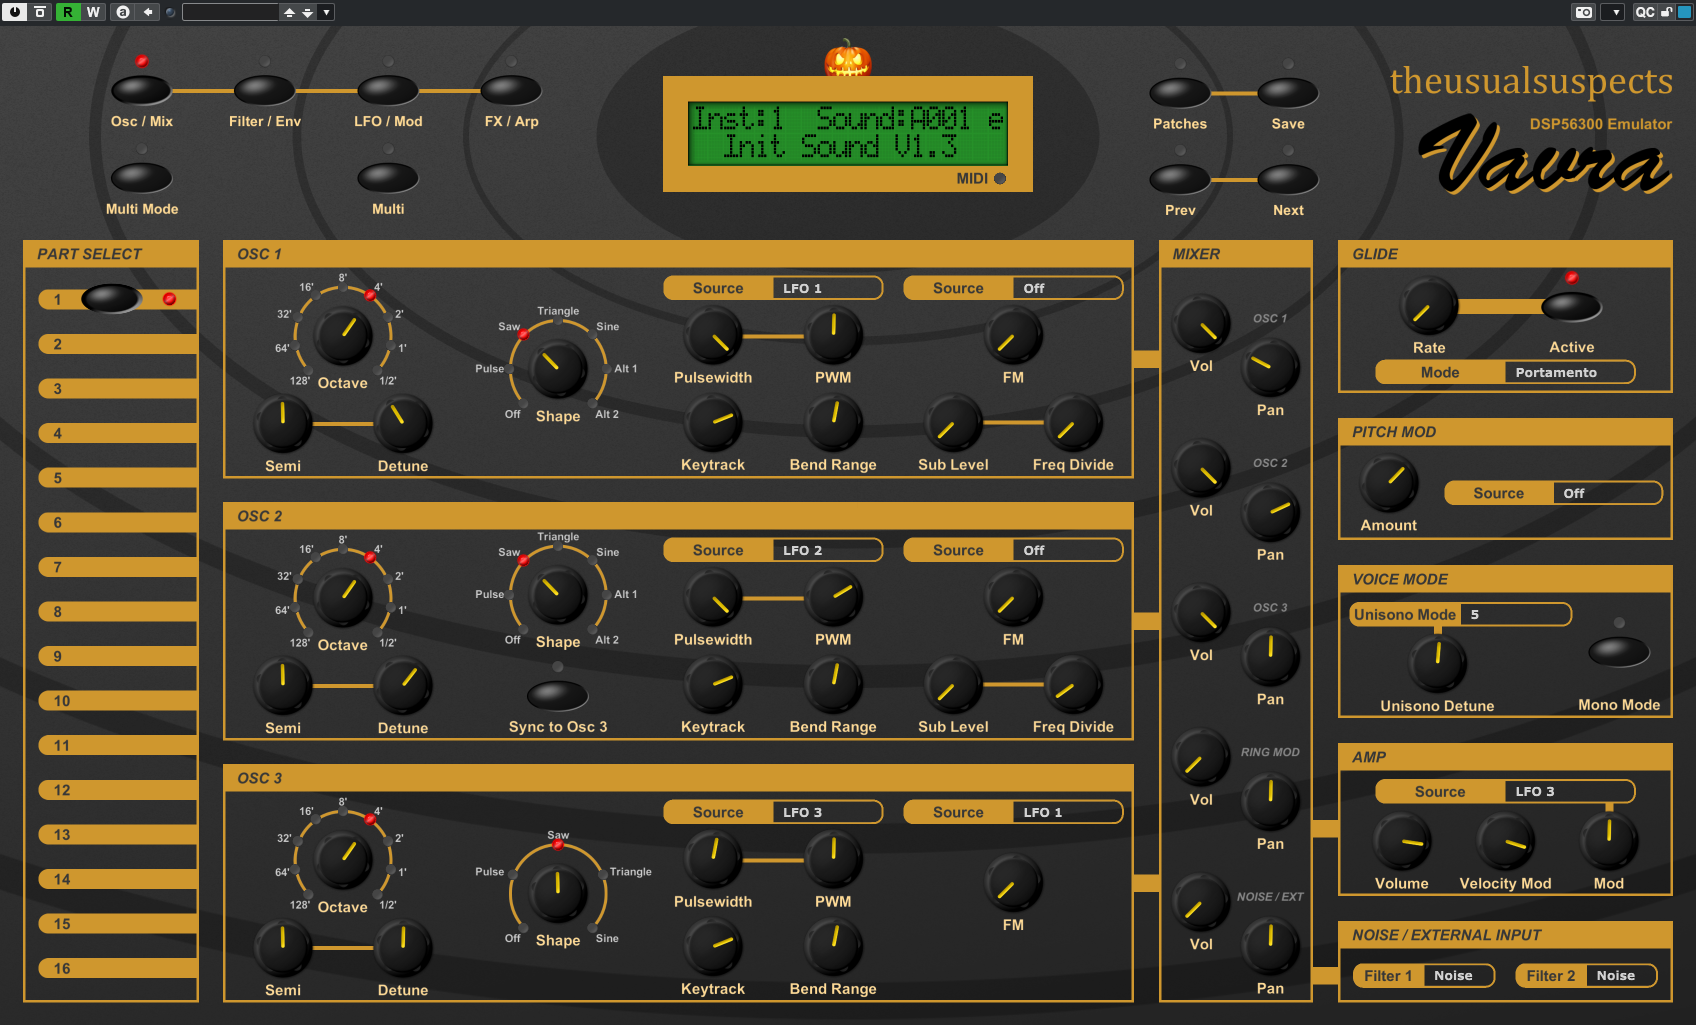
Task: Open Filter 2 Noise routing dropdown
Action: (1620, 975)
